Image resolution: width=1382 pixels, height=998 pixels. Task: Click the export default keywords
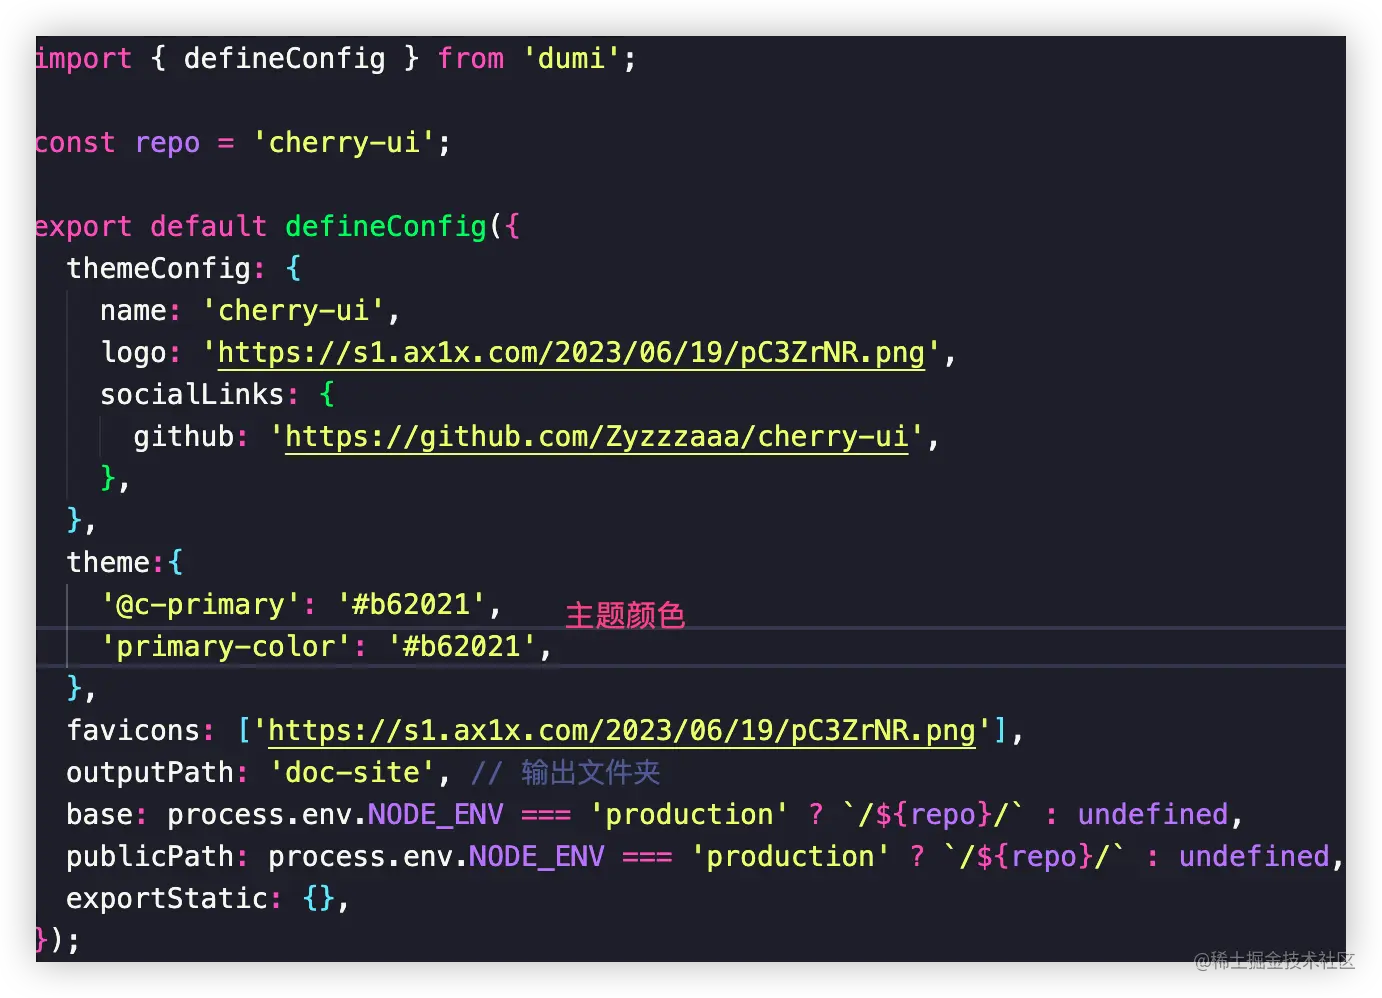[151, 227]
